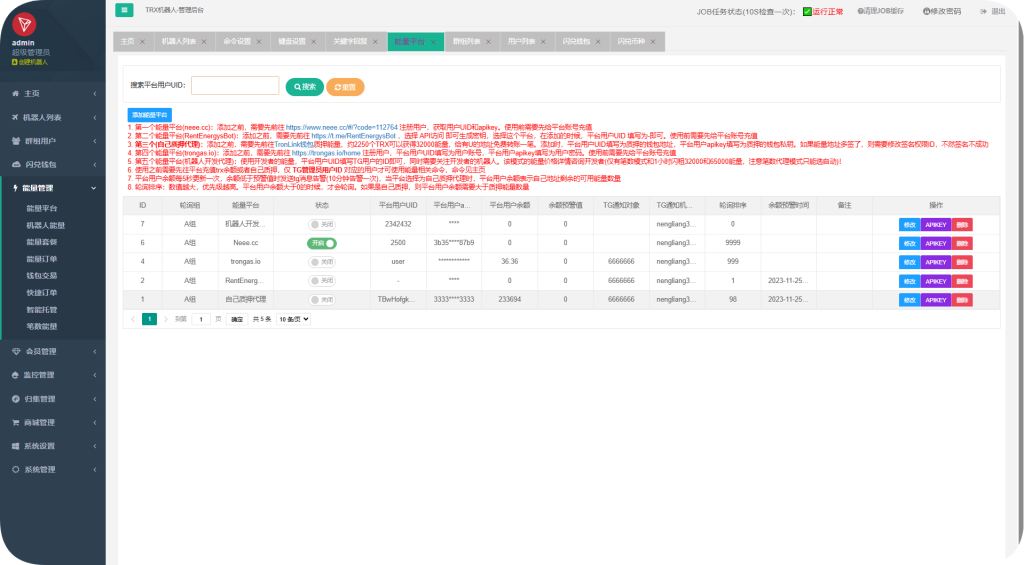
Task: Close the 闪兑钱包 tab with its X
Action: tap(598, 42)
